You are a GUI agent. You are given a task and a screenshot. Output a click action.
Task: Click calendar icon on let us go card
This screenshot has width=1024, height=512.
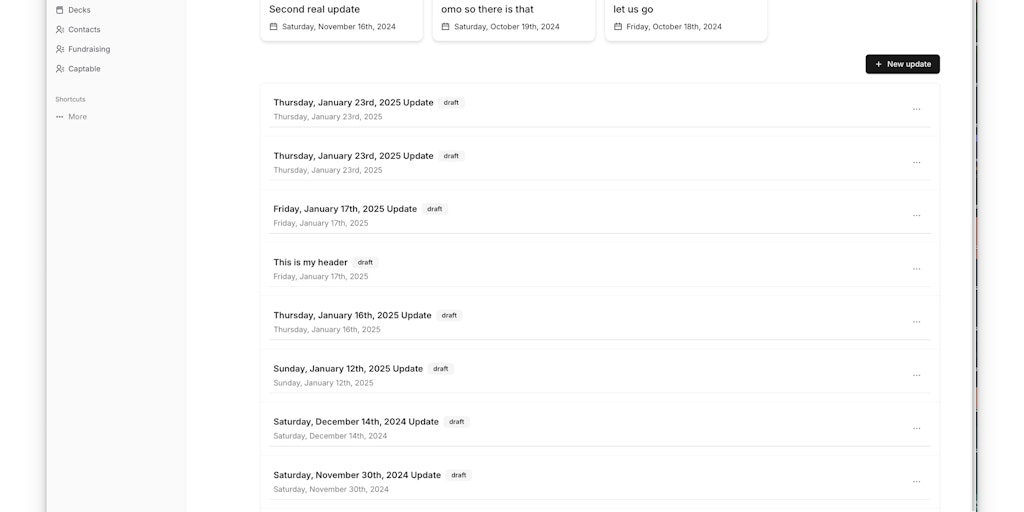tap(618, 27)
